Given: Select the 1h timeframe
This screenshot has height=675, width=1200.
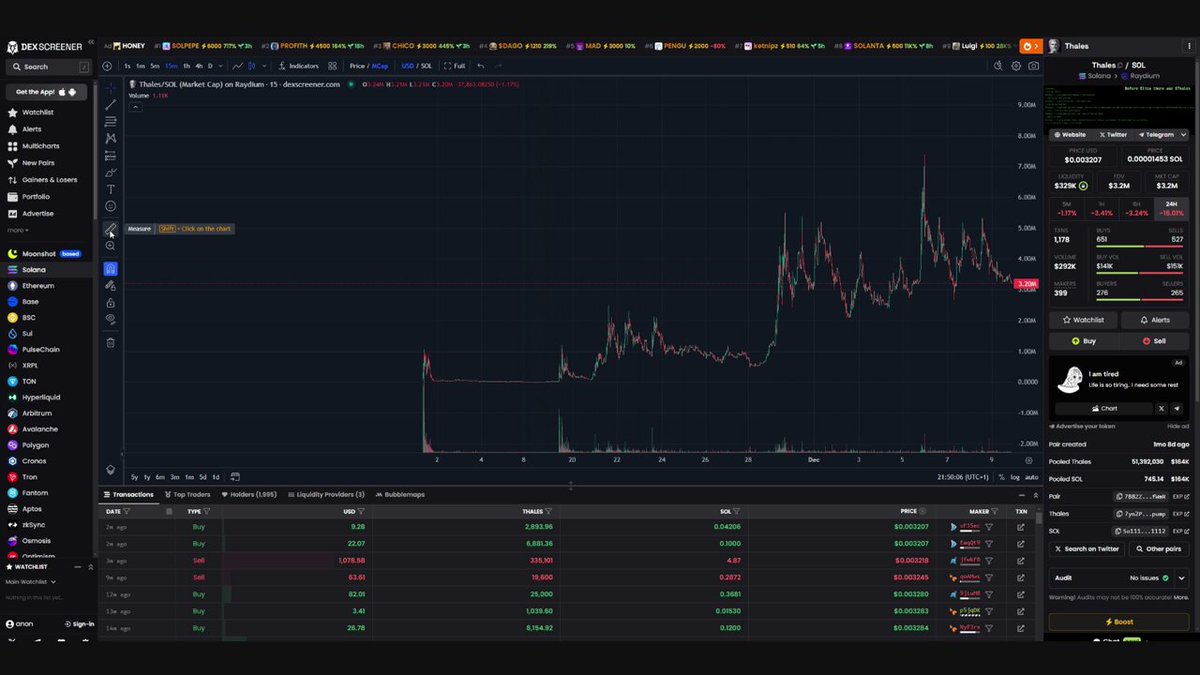Looking at the screenshot, I should click(x=186, y=66).
